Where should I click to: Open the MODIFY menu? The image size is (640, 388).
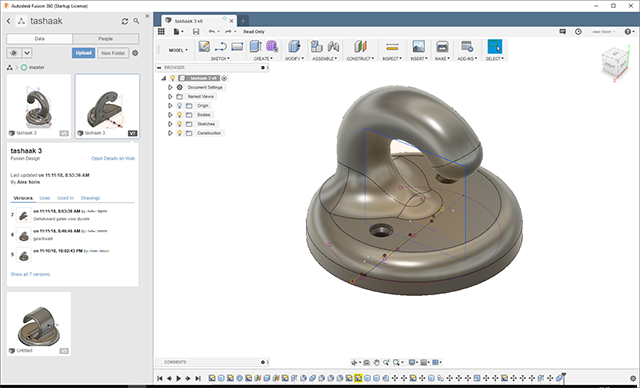tap(294, 59)
